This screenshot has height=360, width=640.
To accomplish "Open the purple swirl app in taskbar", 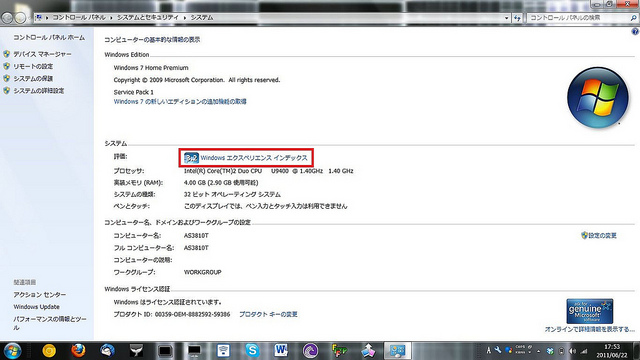I will click(310, 351).
